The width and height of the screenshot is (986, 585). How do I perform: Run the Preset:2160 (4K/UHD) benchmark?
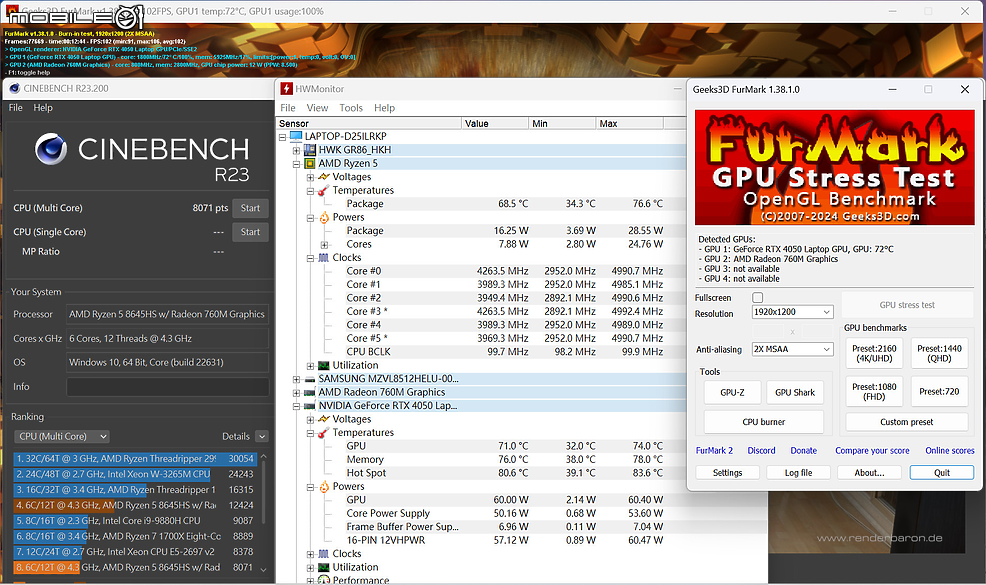tap(874, 354)
